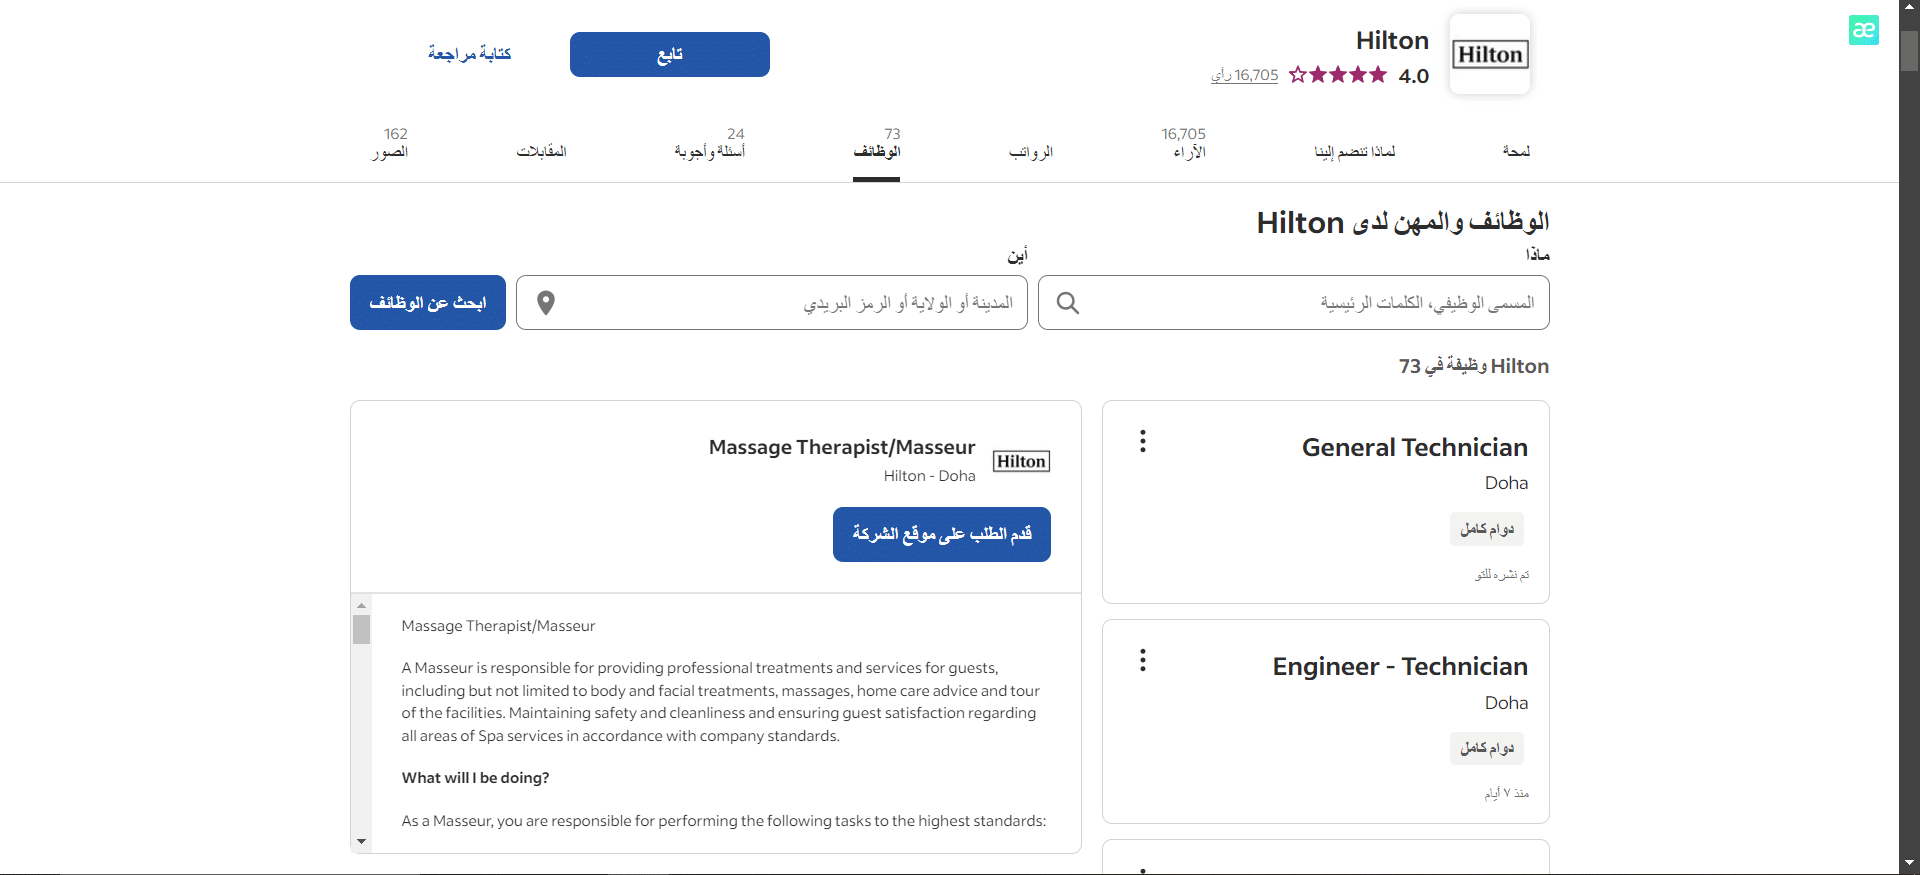Click the blue follow button

pos(670,54)
